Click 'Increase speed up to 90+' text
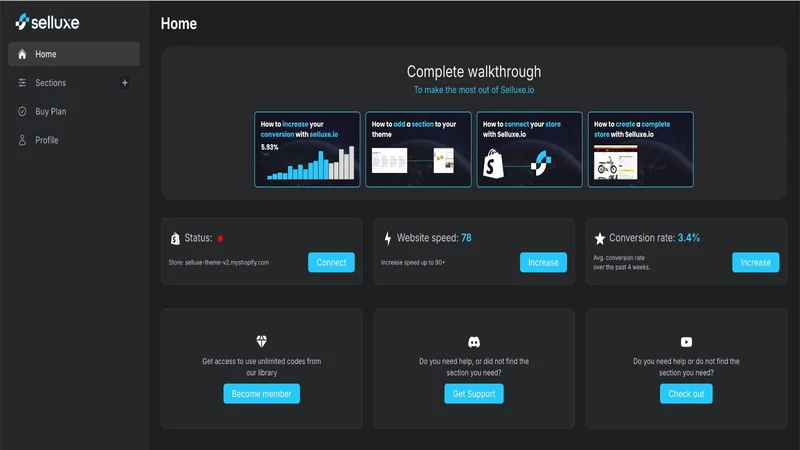 click(x=413, y=262)
